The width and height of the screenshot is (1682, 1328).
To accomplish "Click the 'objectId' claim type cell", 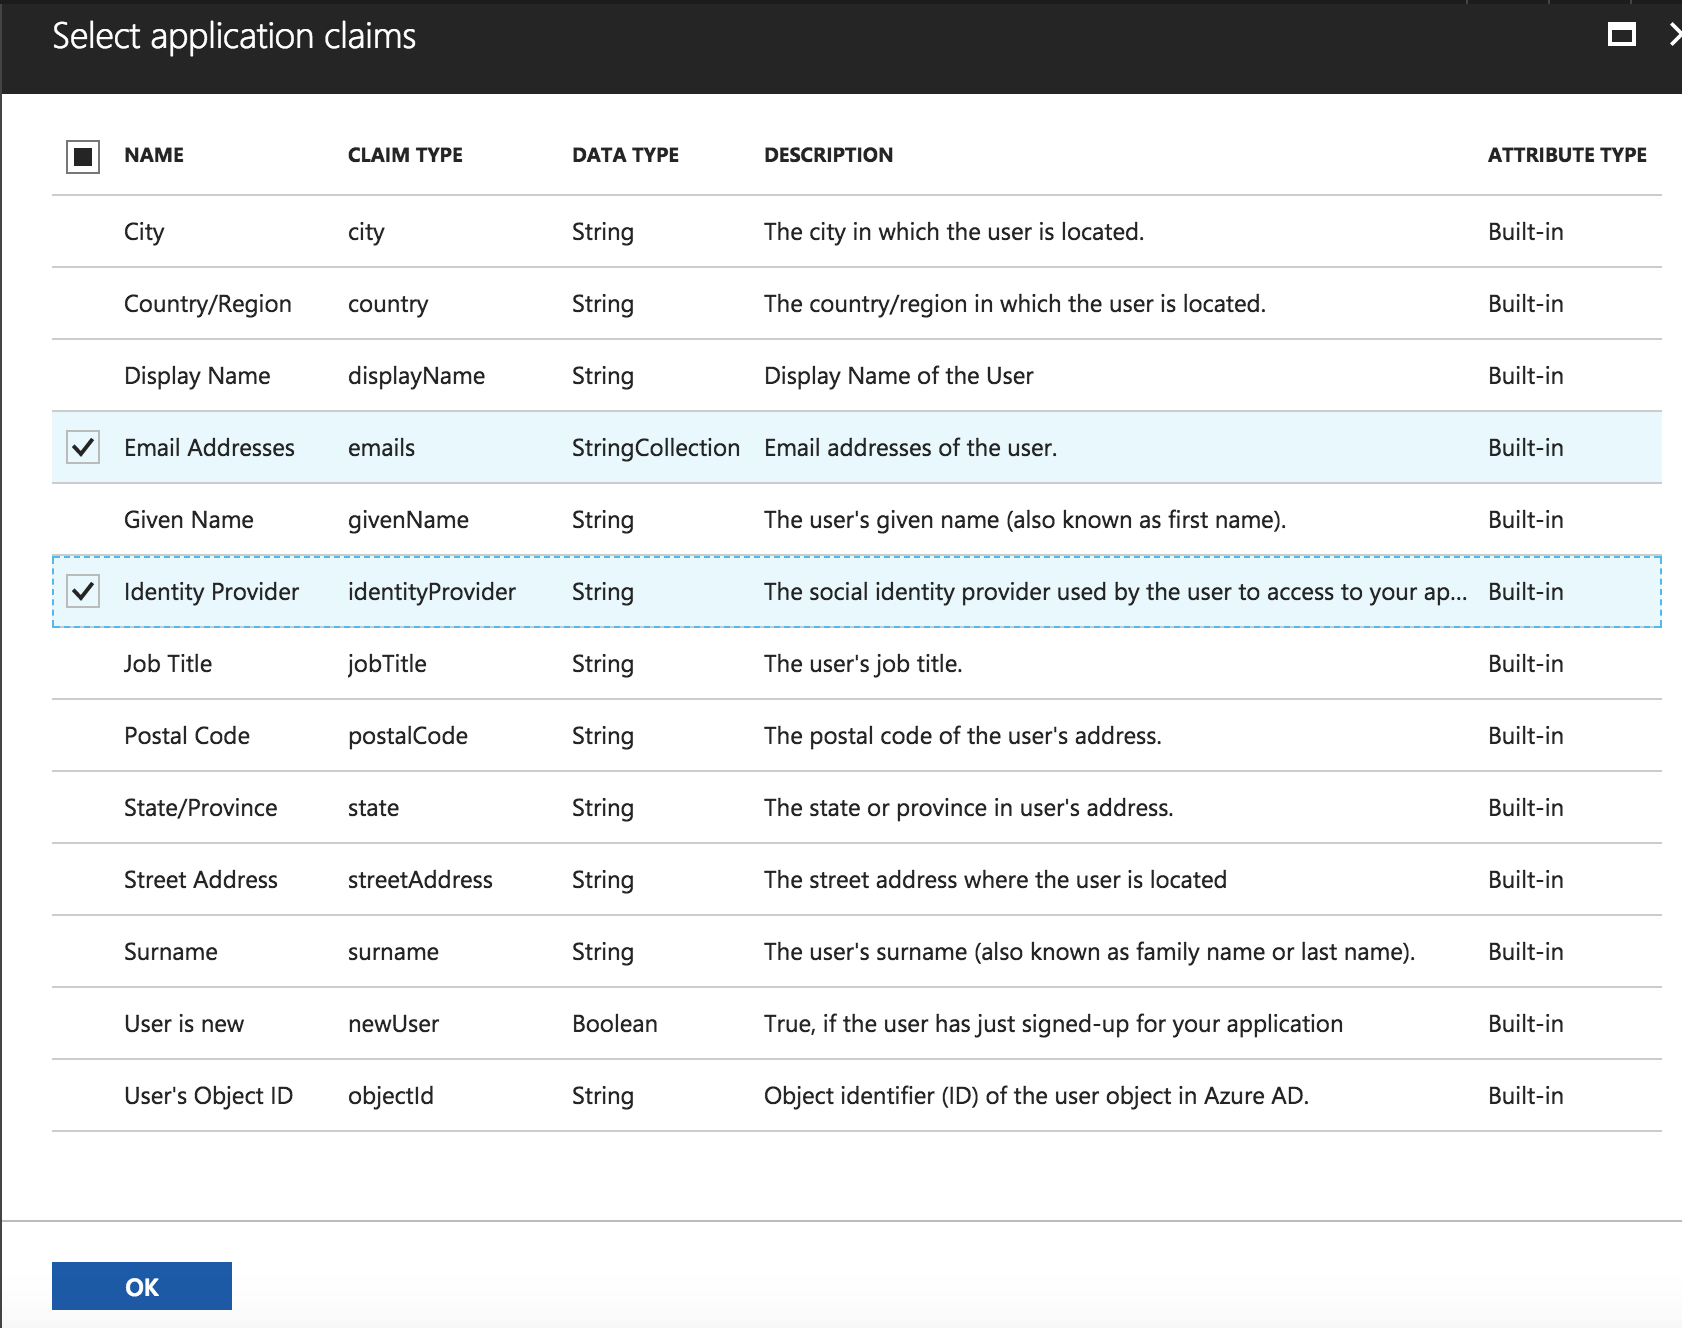I will click(x=391, y=1095).
